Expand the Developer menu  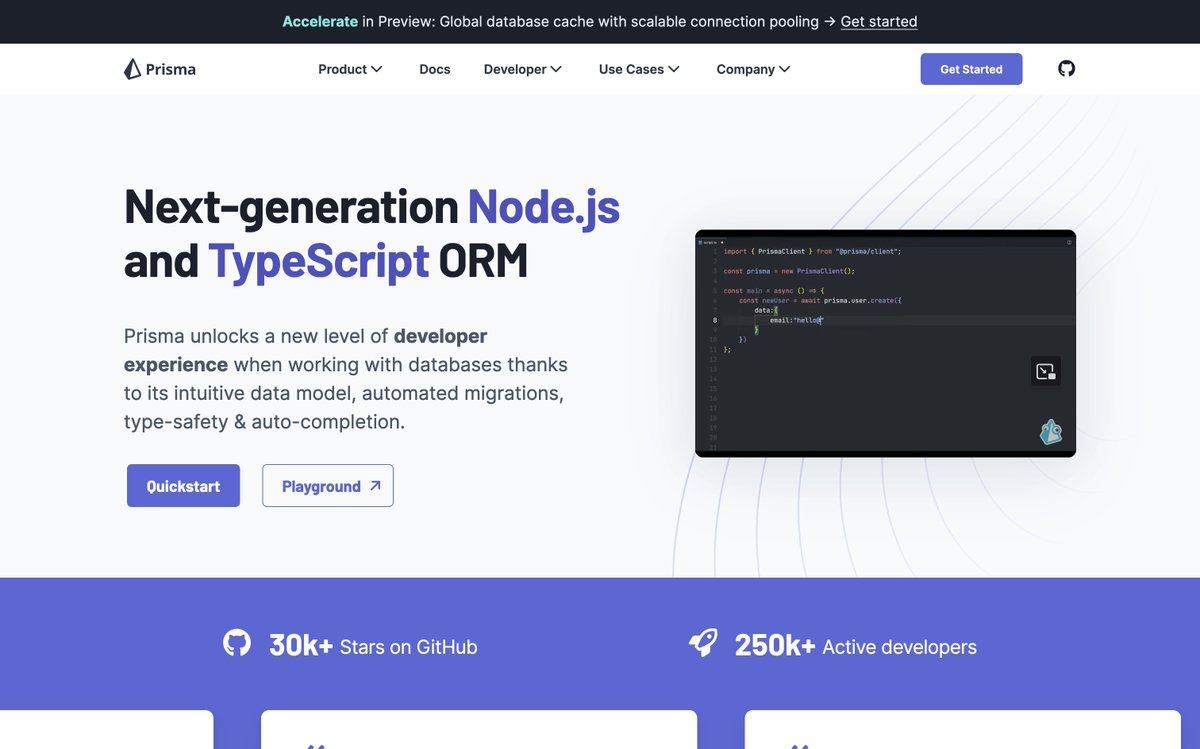522,69
